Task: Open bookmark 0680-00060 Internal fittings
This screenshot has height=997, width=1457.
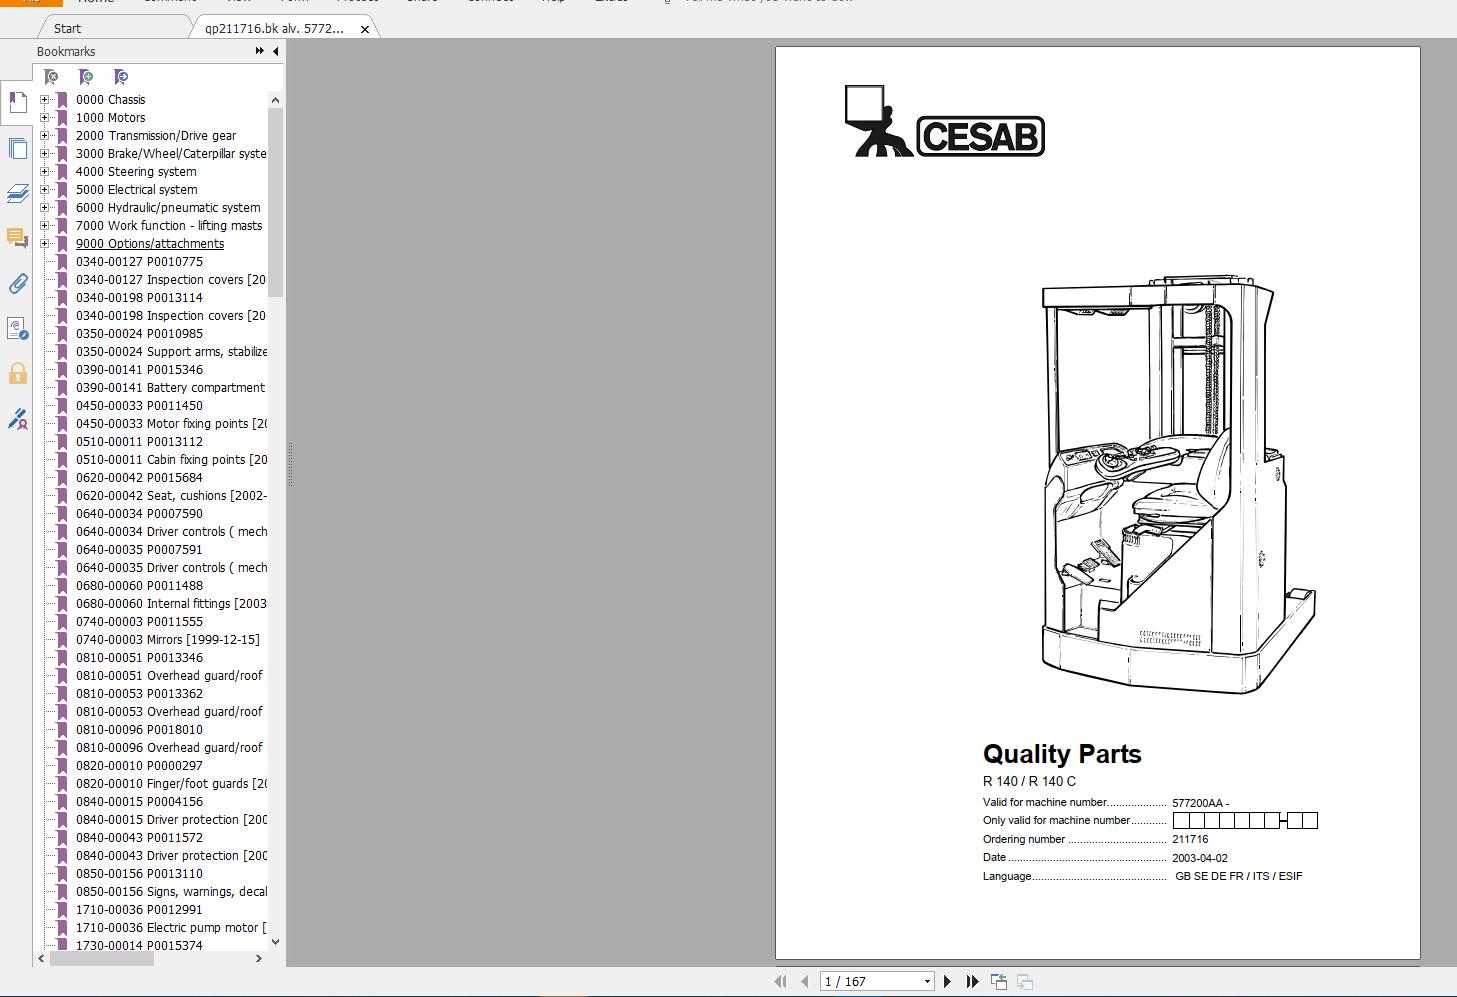Action: [171, 604]
